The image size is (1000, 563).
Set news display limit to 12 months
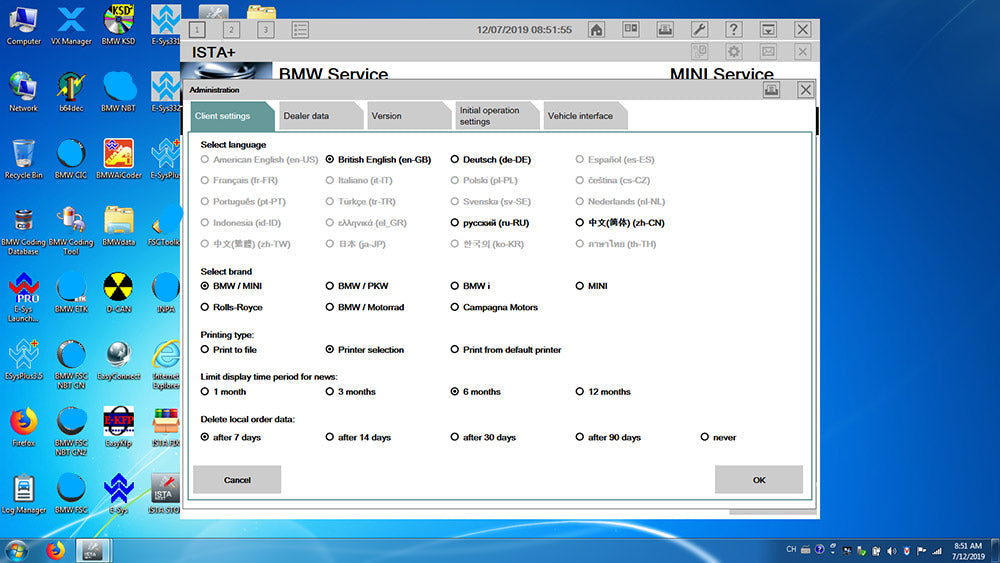[580, 392]
